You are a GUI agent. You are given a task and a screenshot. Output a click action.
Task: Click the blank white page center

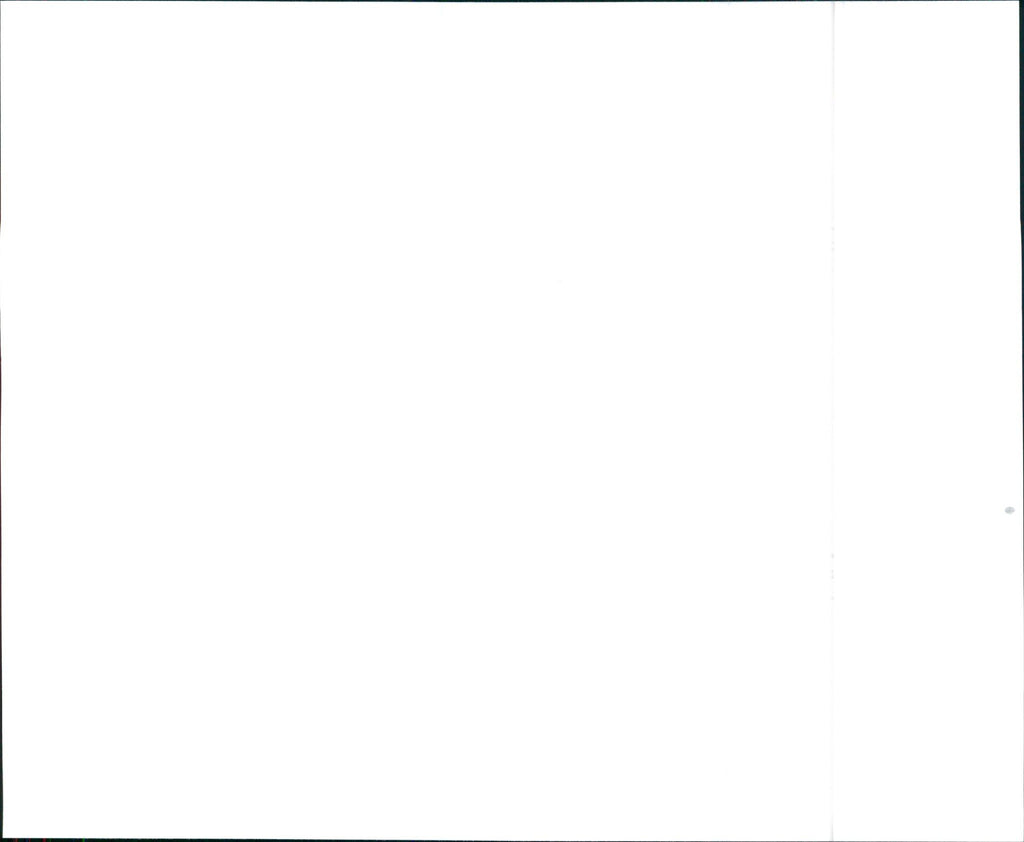tap(512, 421)
